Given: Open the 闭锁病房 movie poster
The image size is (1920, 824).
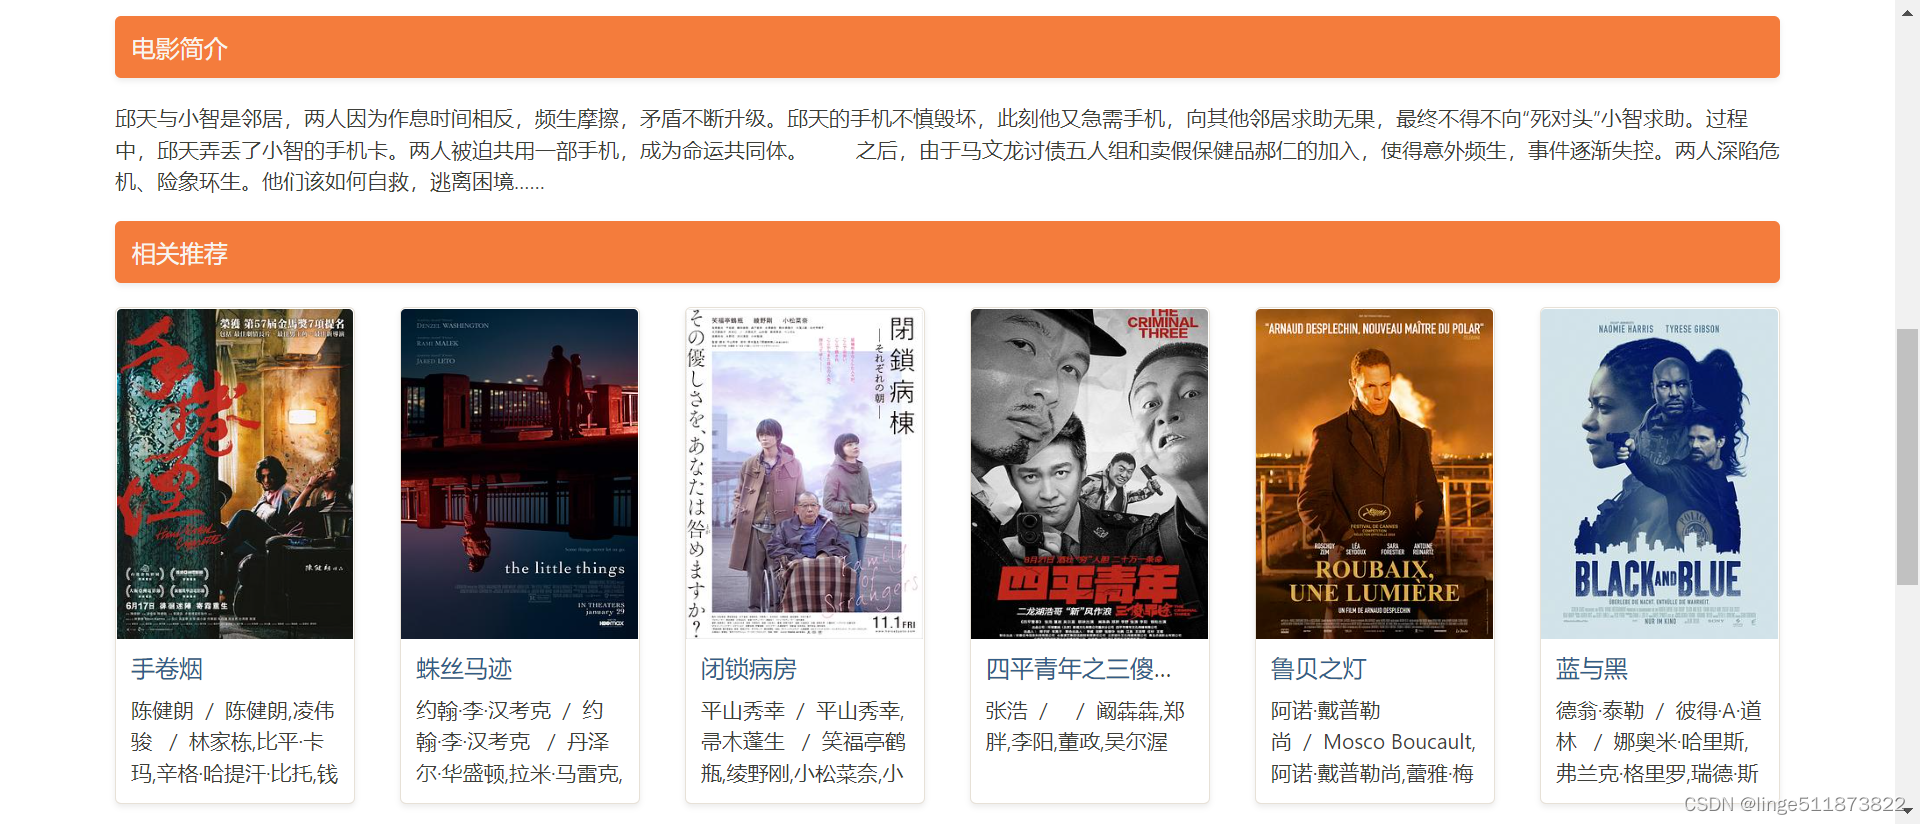Looking at the screenshot, I should pyautogui.click(x=804, y=473).
